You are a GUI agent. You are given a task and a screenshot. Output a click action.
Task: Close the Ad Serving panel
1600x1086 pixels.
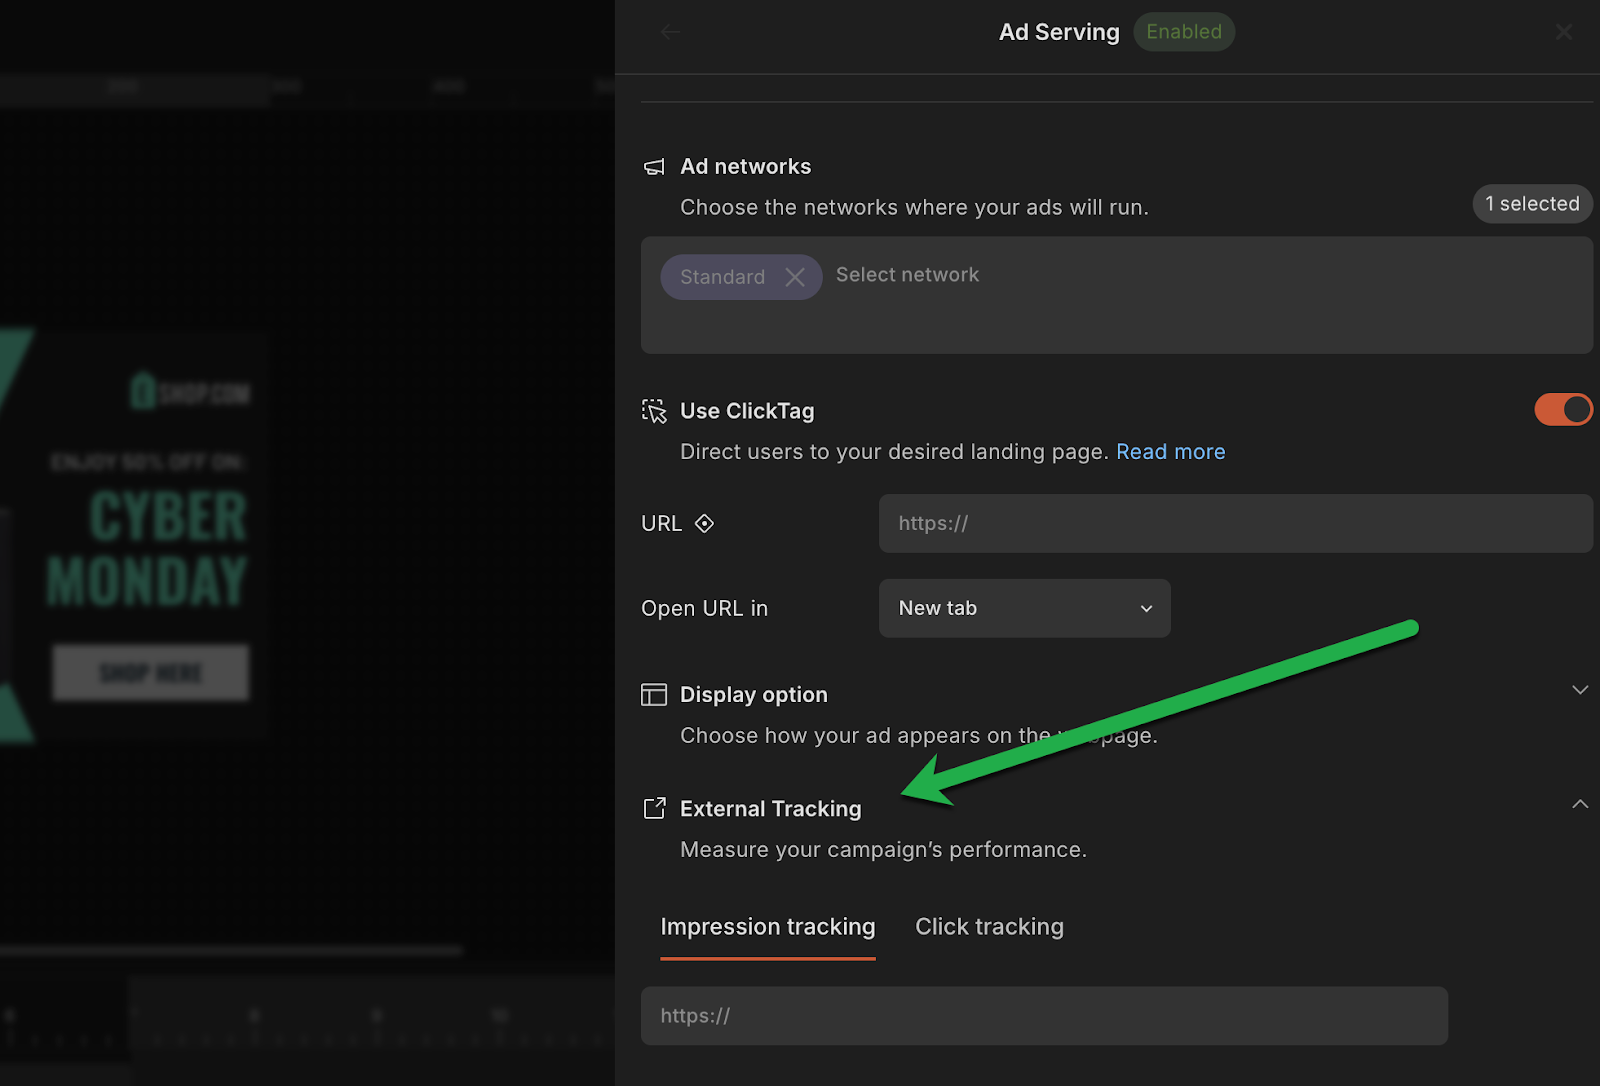click(1563, 33)
